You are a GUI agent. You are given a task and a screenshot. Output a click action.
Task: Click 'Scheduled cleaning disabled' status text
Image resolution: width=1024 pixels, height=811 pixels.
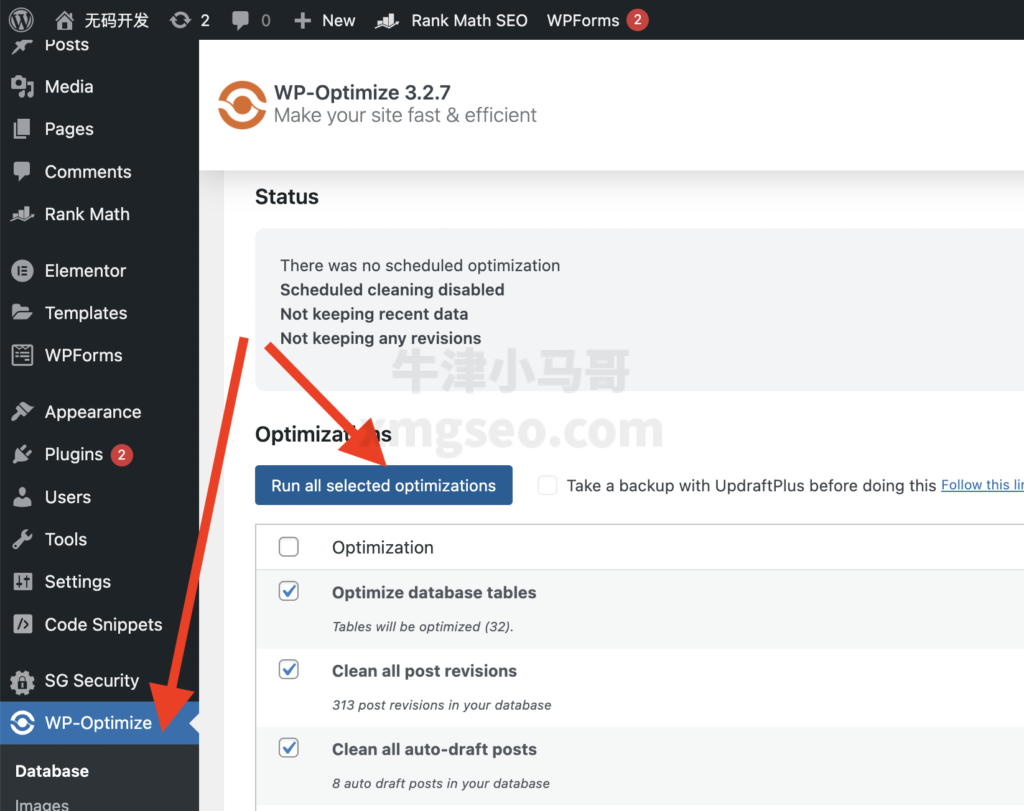(392, 289)
